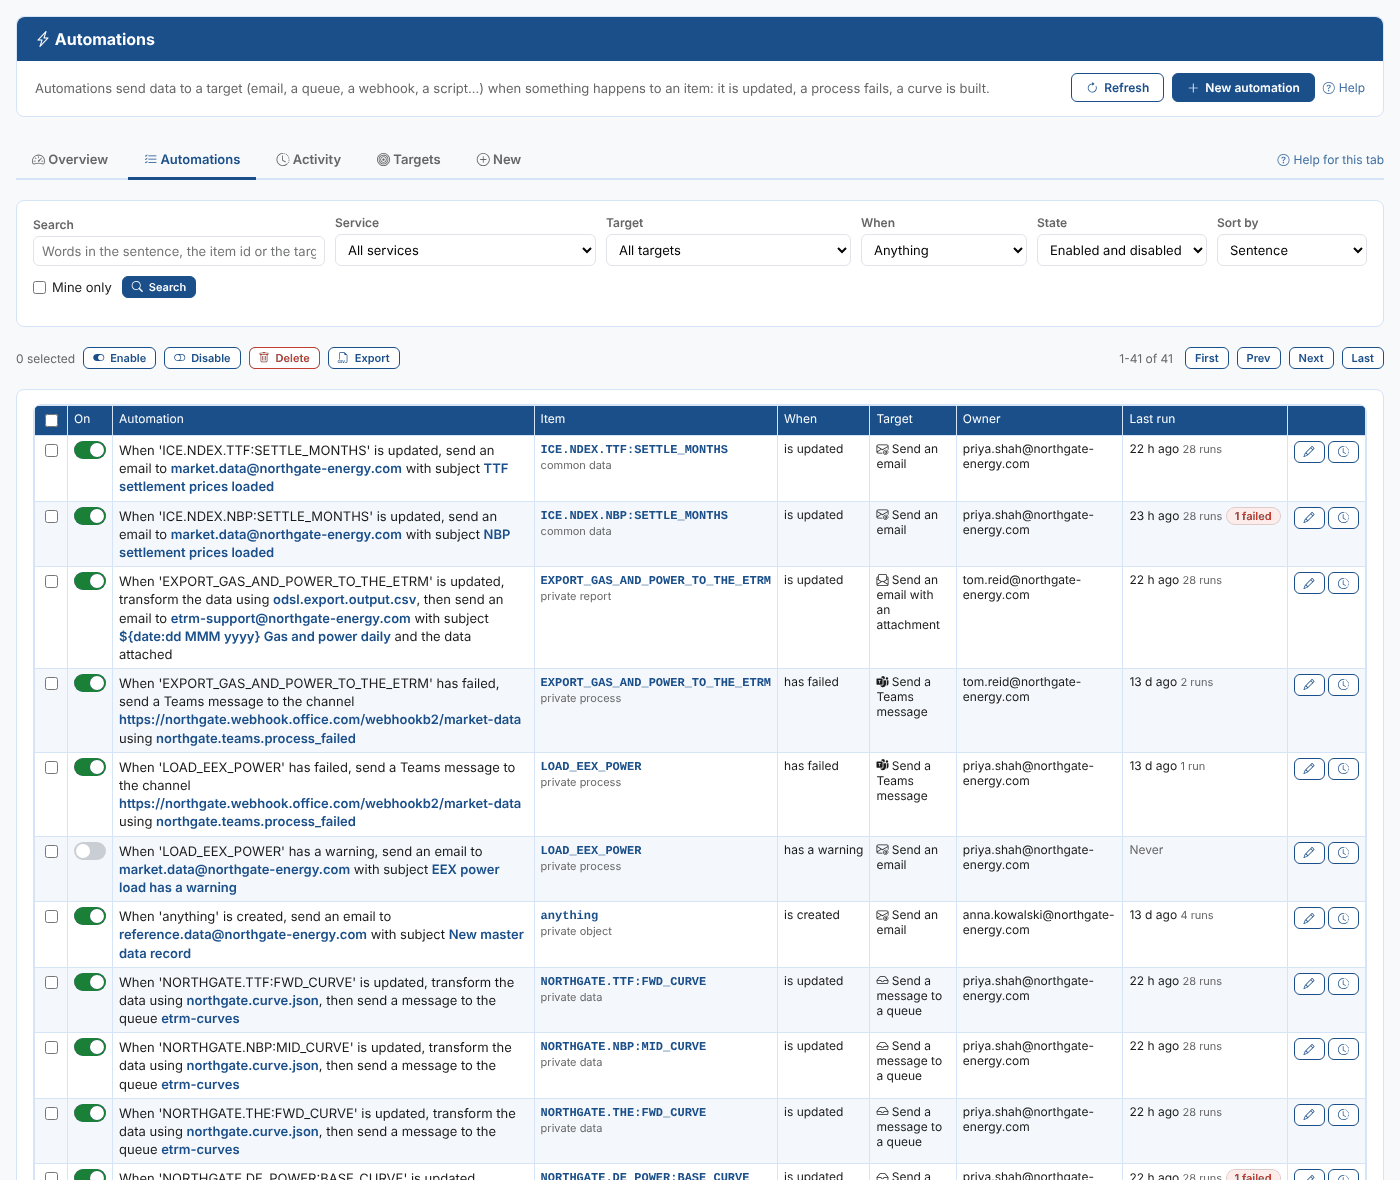Click Enable button for selected automations
The width and height of the screenshot is (1400, 1180).
(119, 358)
